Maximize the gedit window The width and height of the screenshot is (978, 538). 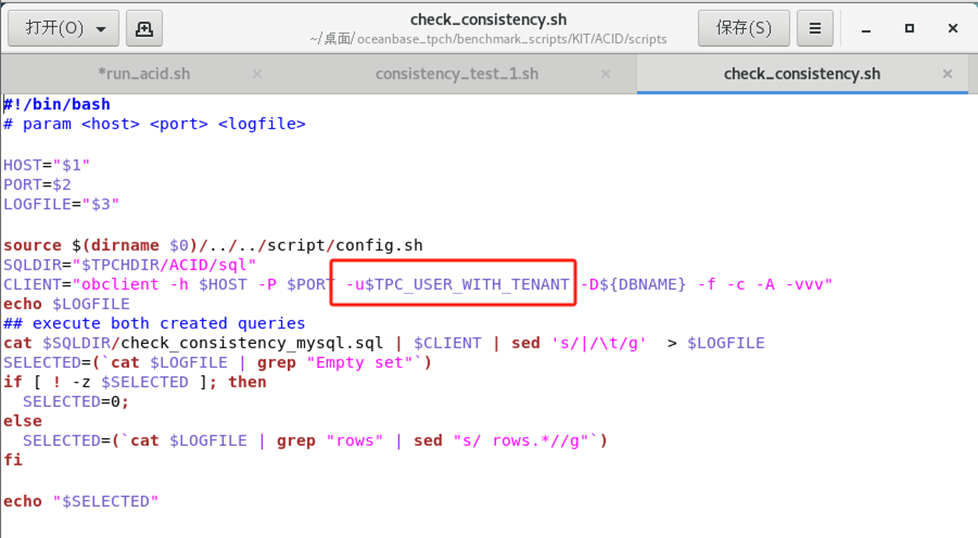[x=909, y=29]
